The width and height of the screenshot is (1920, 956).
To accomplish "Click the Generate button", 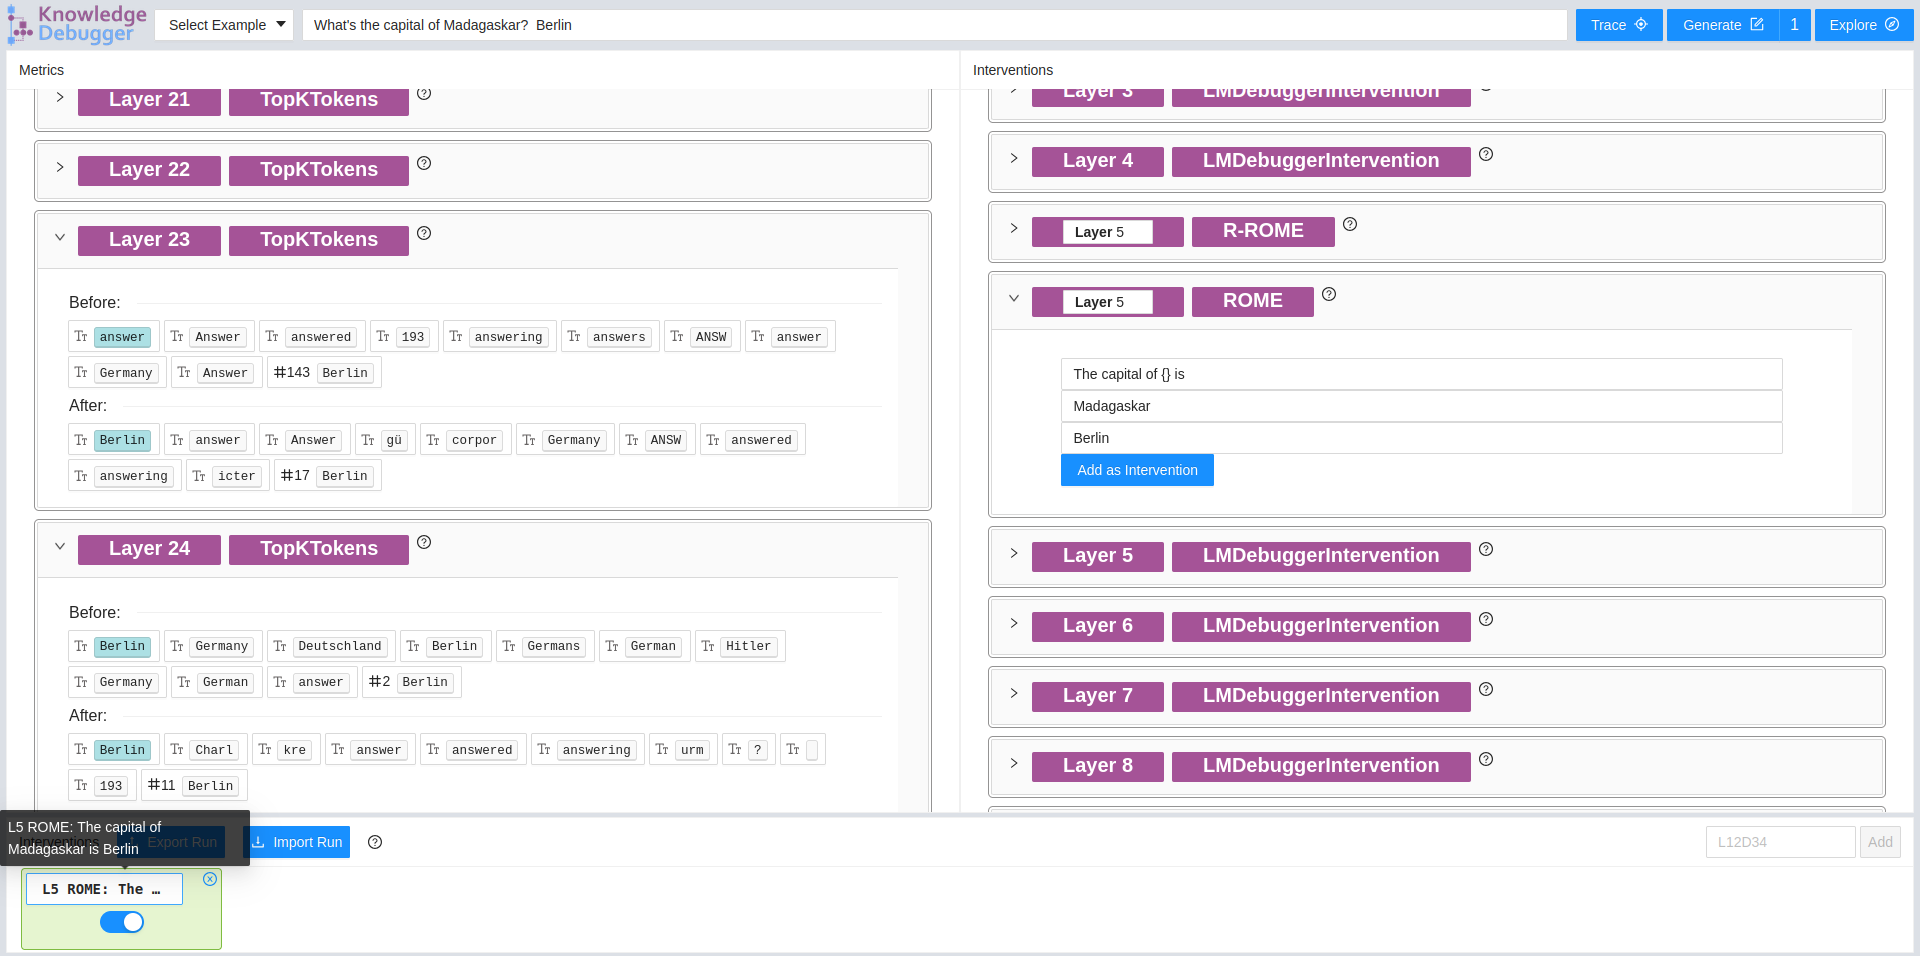I will (x=1723, y=25).
